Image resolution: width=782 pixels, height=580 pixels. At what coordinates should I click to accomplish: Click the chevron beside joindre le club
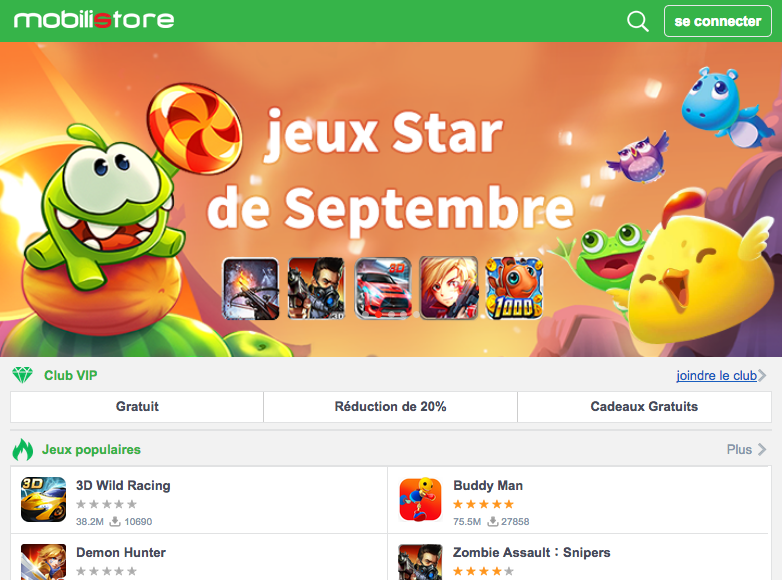click(762, 376)
